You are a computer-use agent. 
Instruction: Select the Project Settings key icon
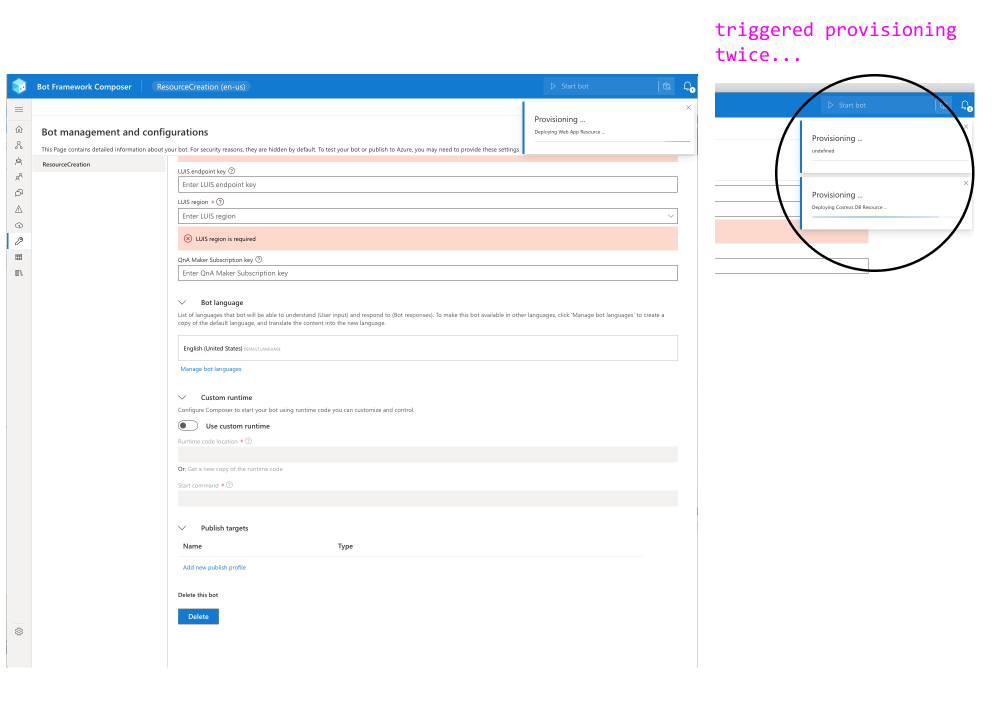point(18,240)
